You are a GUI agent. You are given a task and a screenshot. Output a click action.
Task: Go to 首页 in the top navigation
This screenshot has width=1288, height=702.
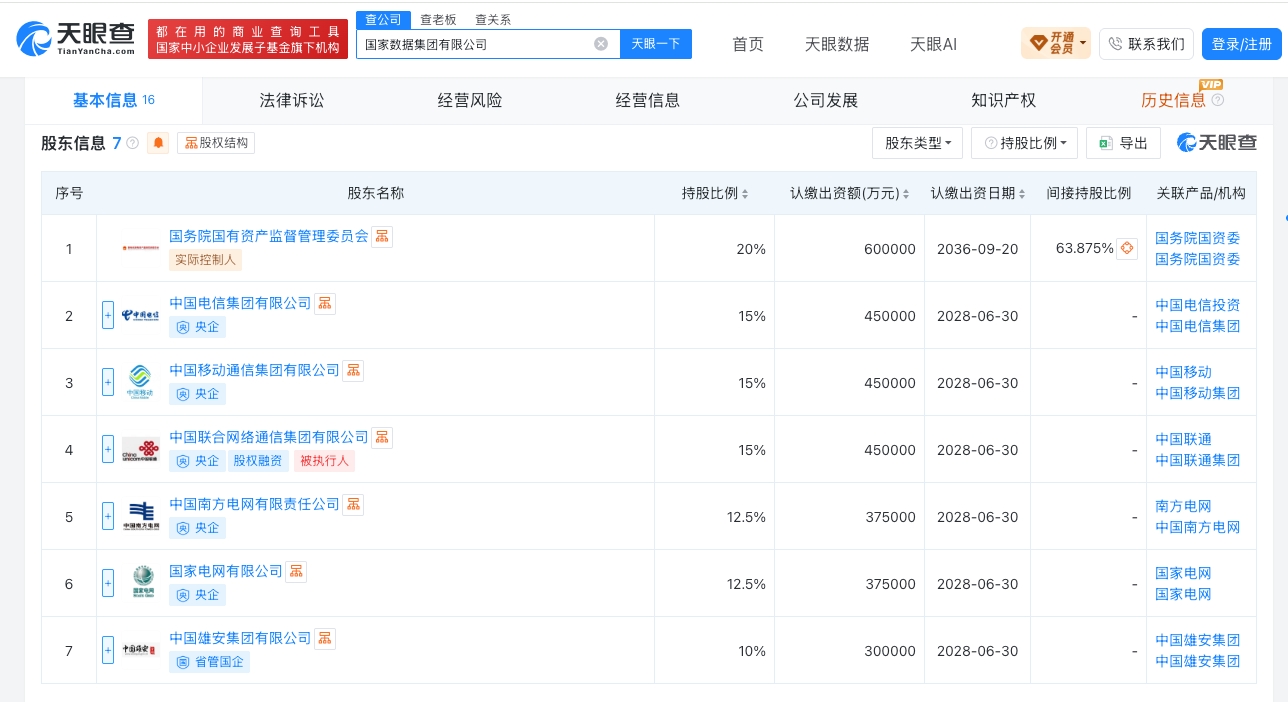748,44
